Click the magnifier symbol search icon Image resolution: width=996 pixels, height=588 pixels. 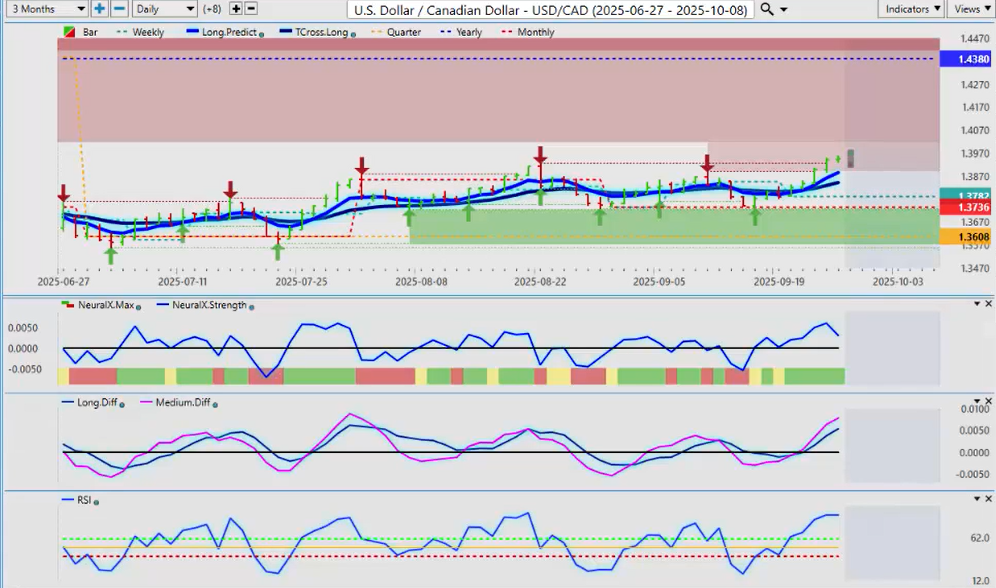pos(767,9)
